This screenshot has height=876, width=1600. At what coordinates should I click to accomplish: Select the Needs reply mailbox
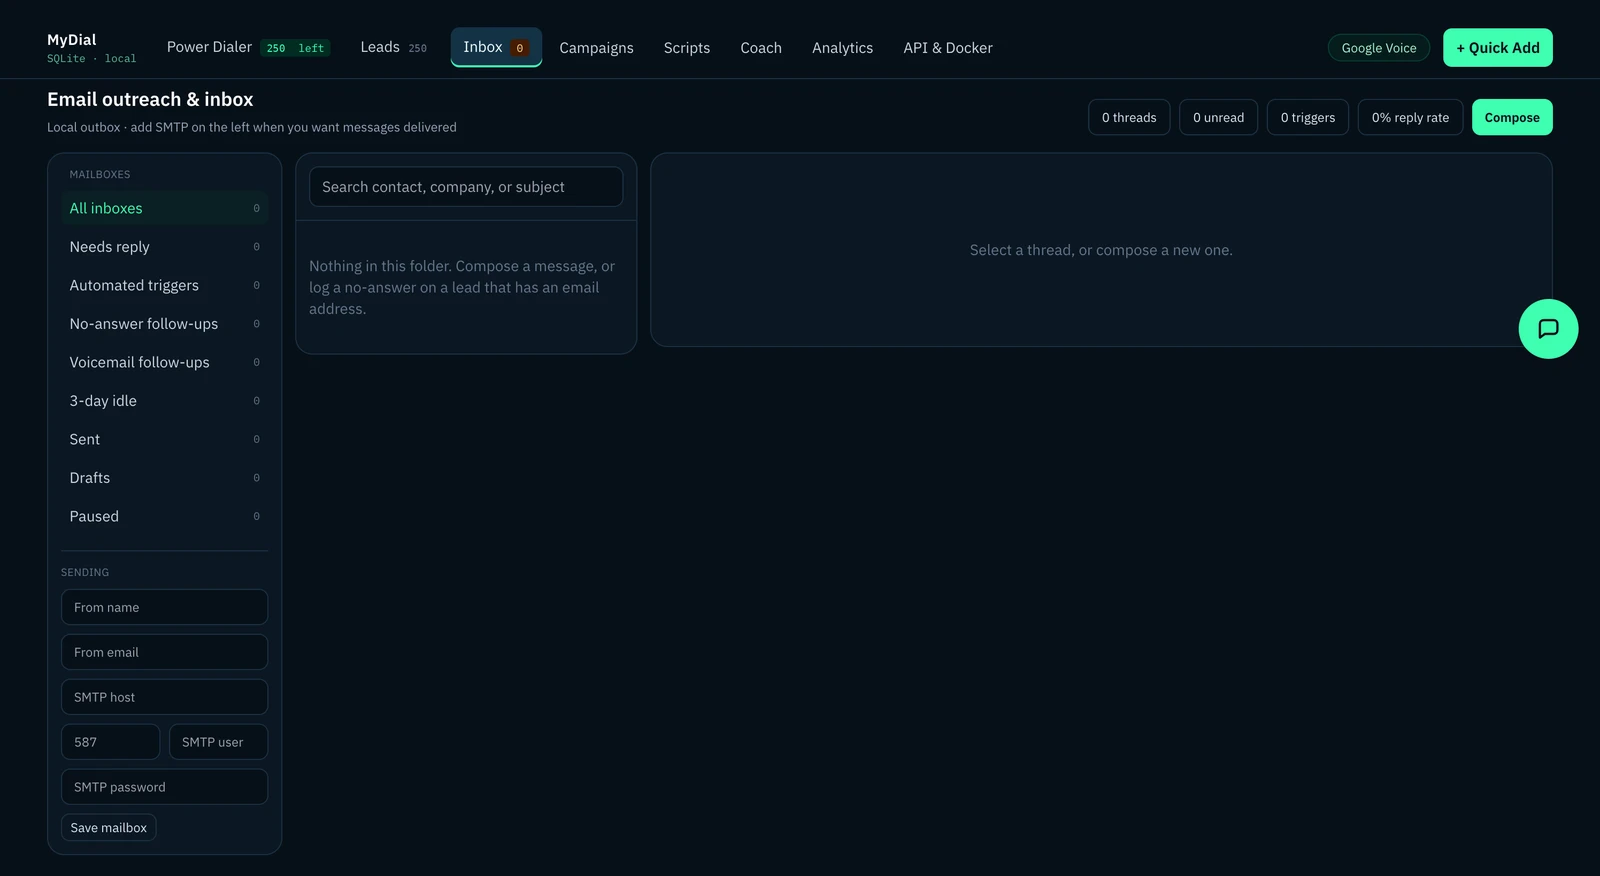(165, 247)
